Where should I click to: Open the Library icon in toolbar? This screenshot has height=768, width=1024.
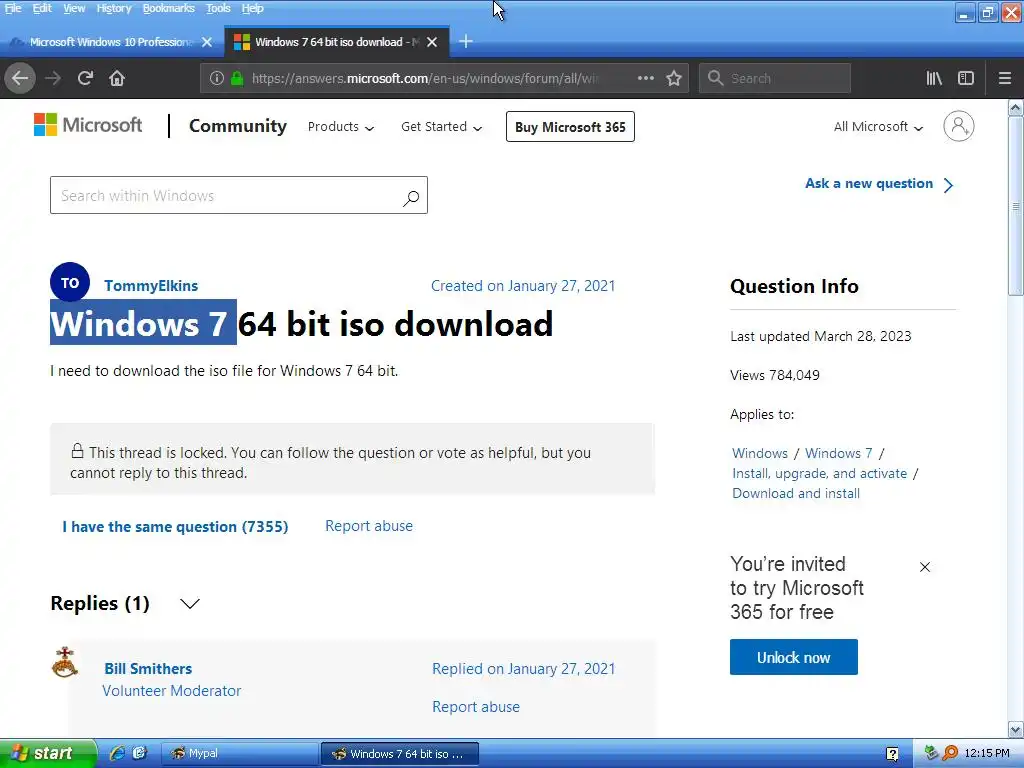(934, 78)
